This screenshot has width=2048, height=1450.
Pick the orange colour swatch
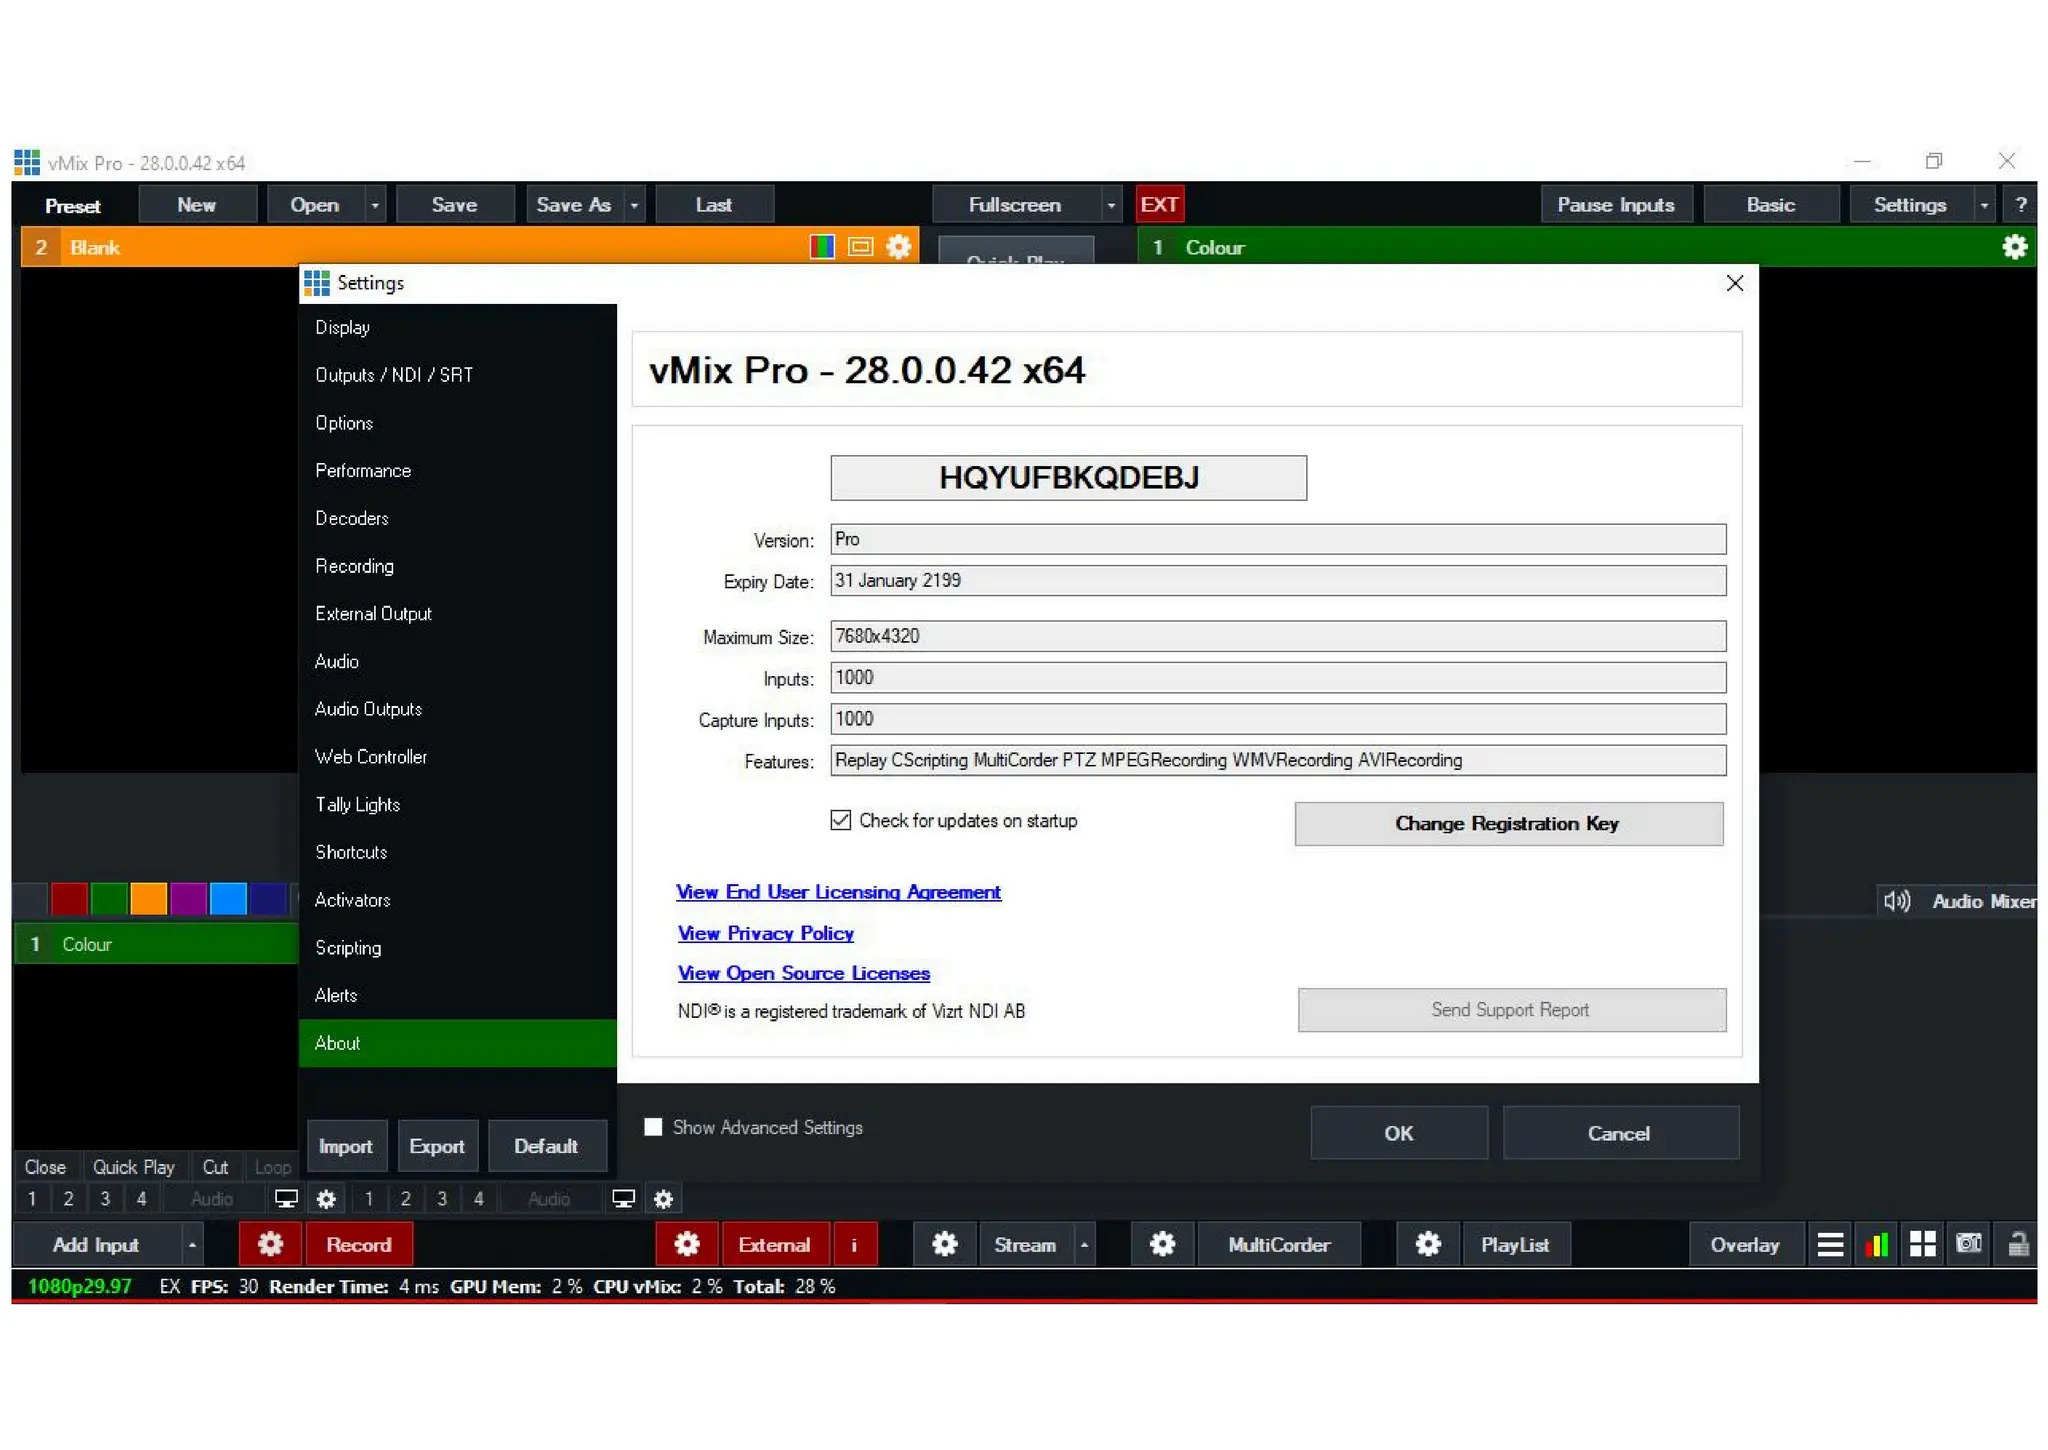tap(148, 898)
